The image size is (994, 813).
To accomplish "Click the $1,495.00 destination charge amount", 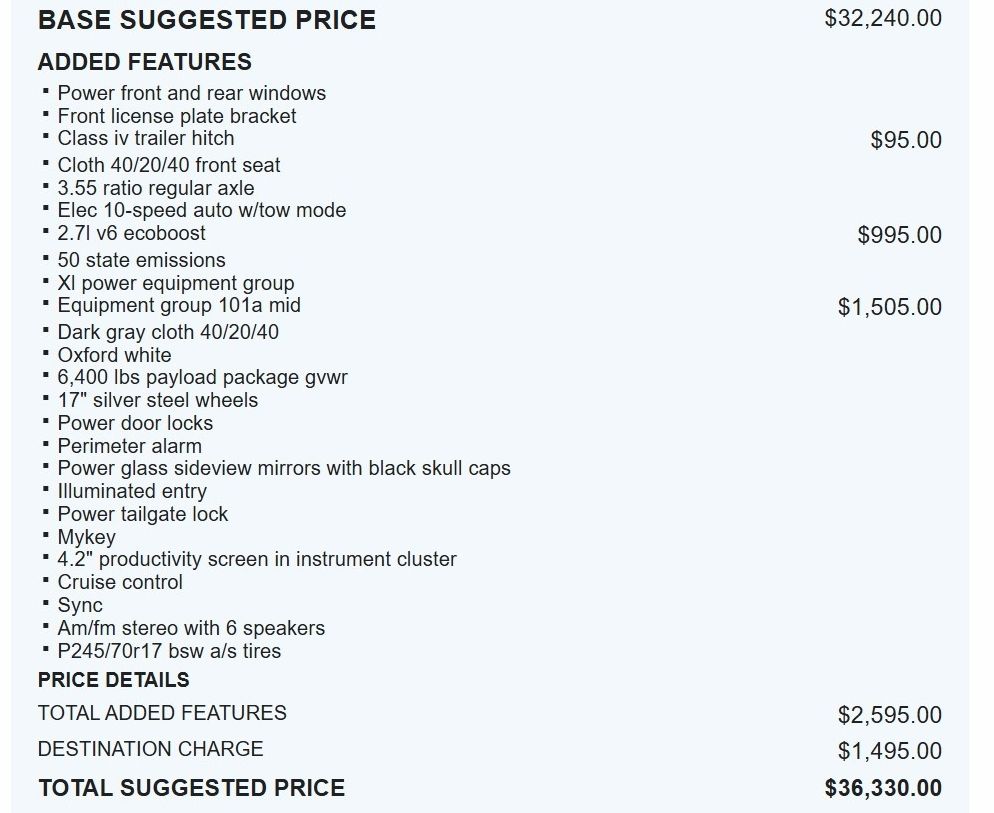I will point(889,751).
